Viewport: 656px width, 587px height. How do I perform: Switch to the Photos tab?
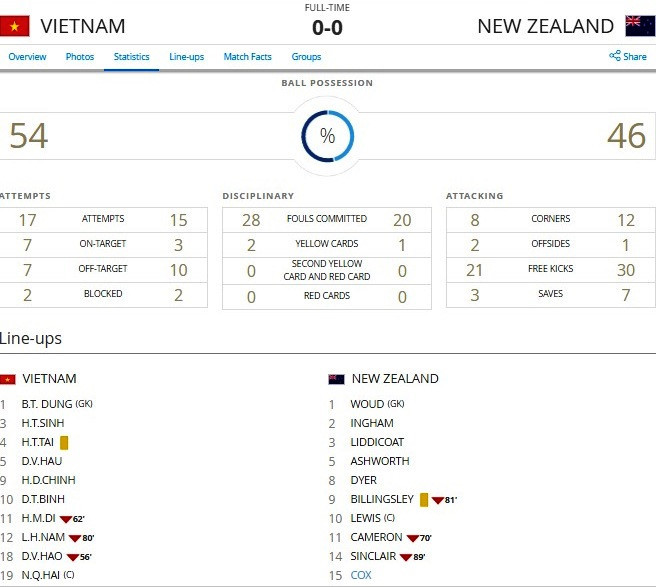pos(80,57)
